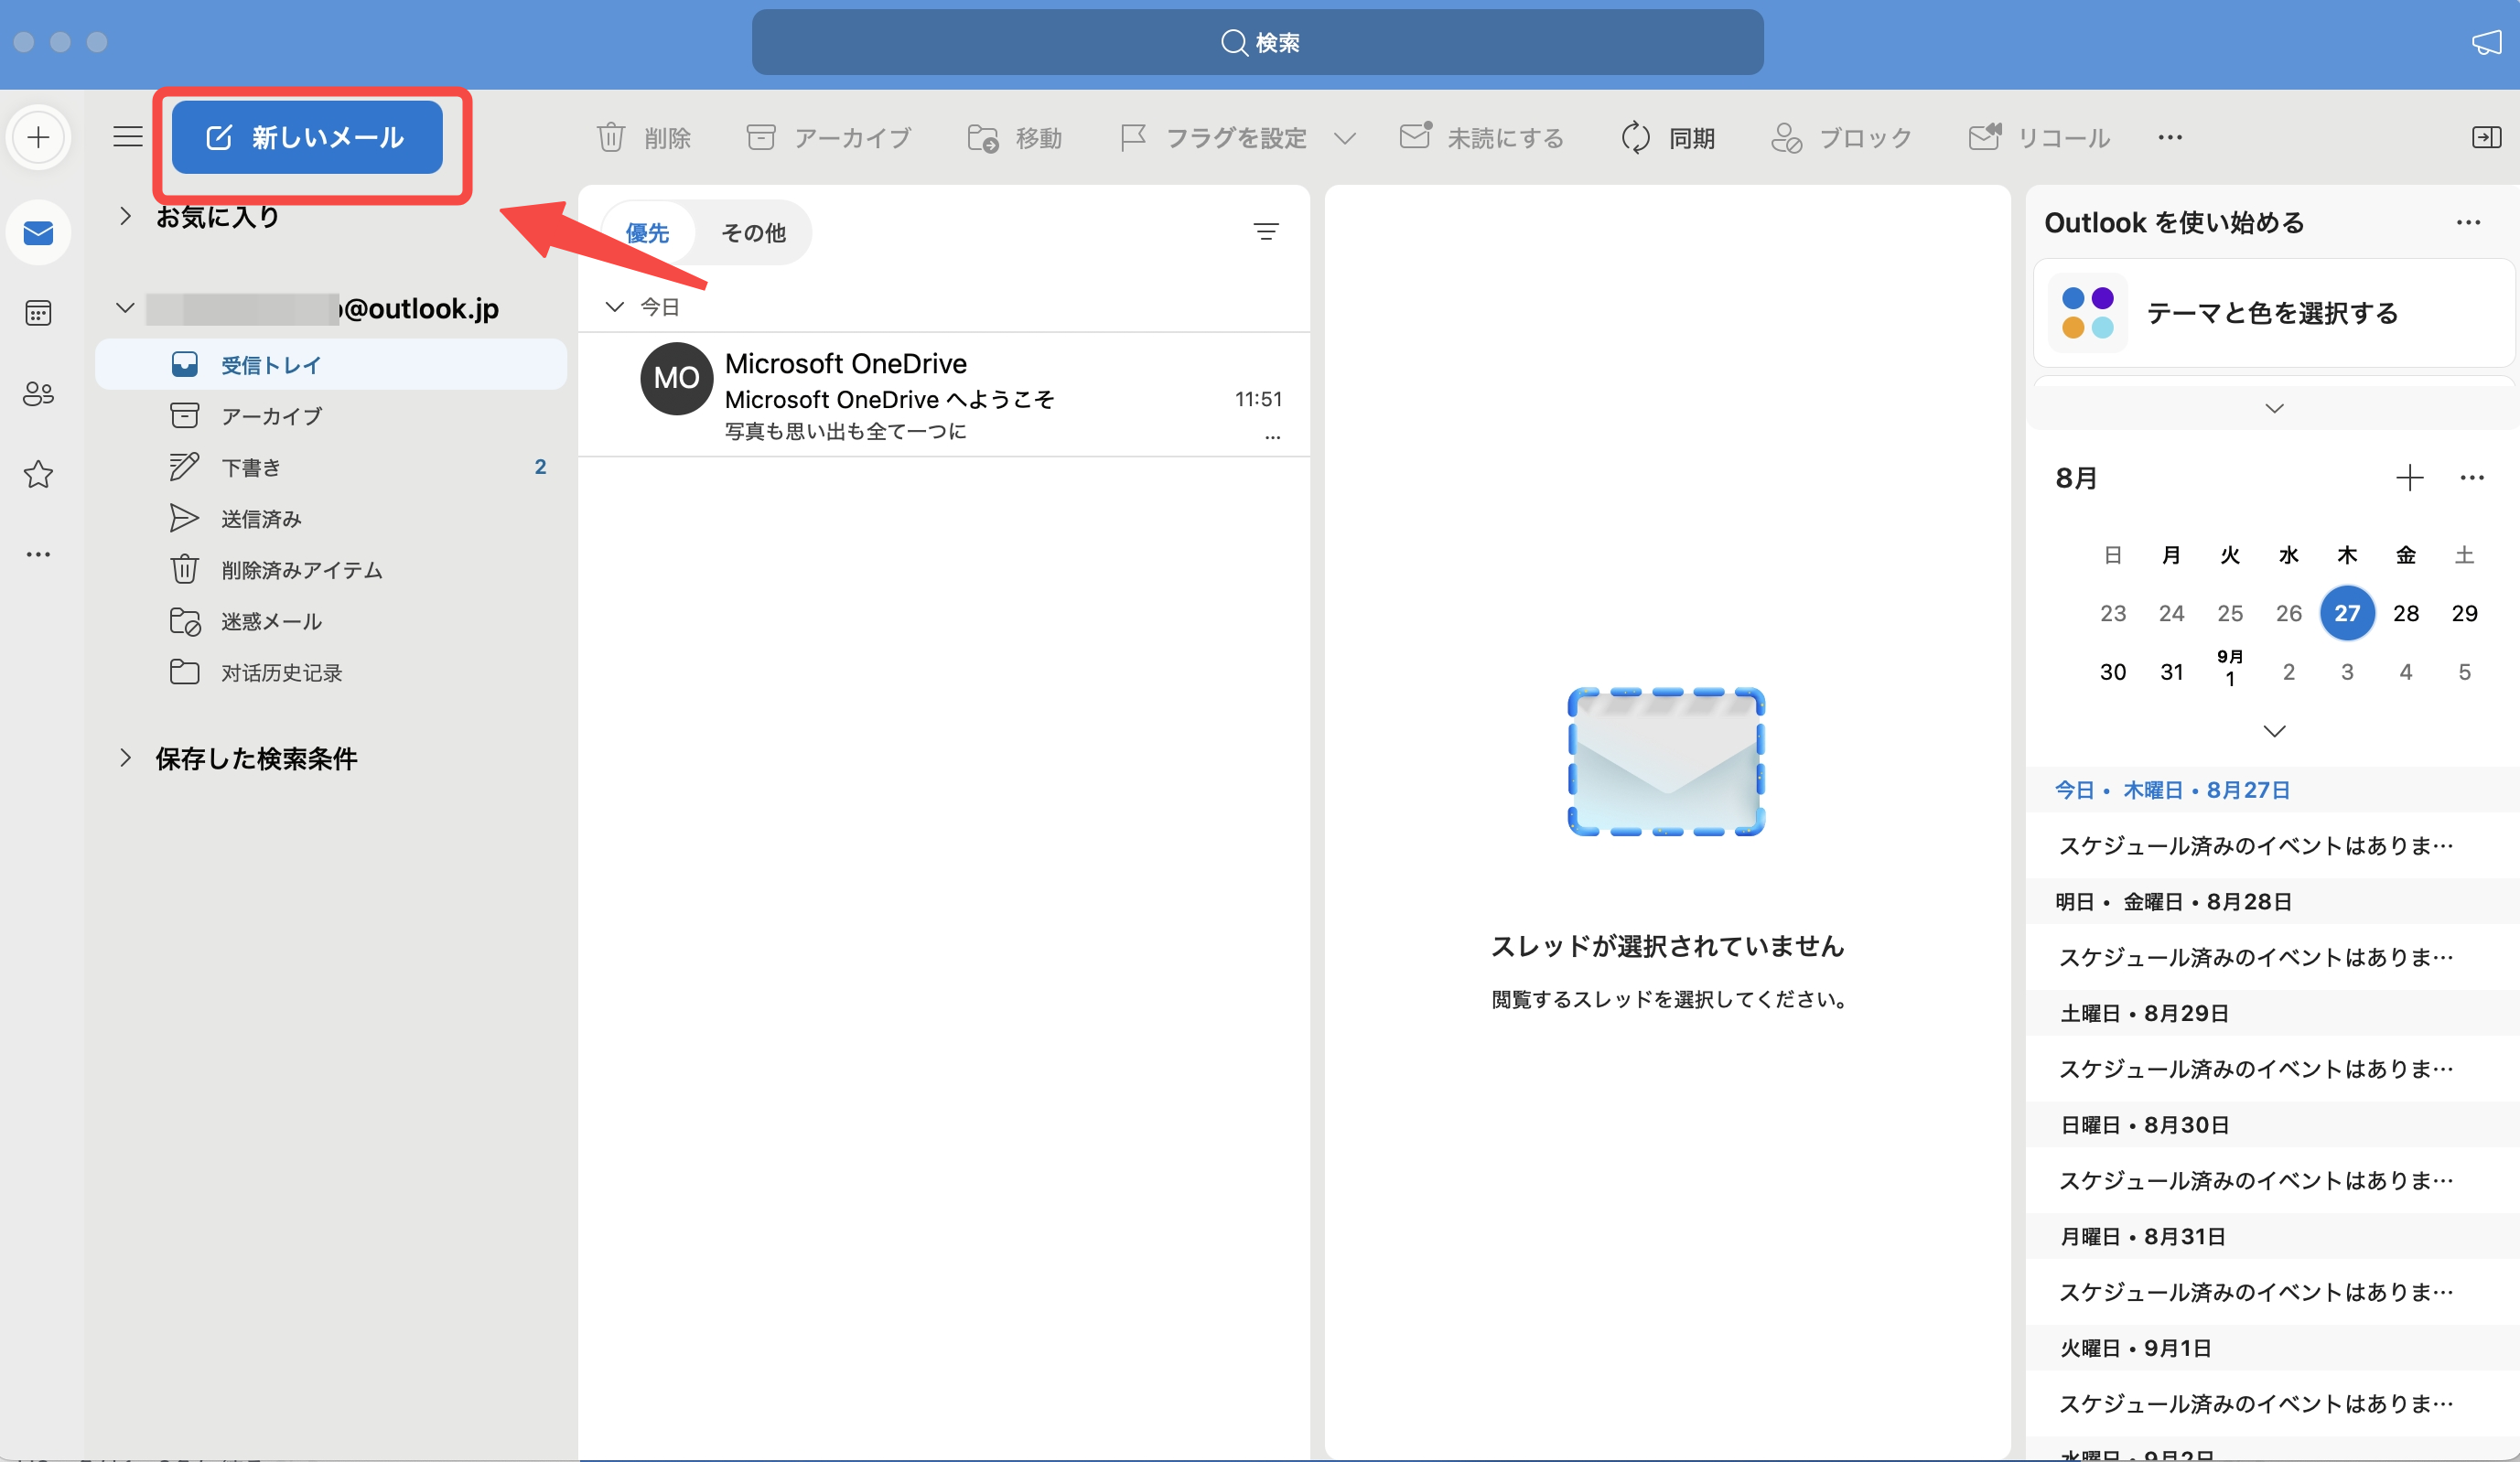The height and width of the screenshot is (1462, 2520).
Task: Open the megaphone feedback icon
Action: coord(2486,42)
